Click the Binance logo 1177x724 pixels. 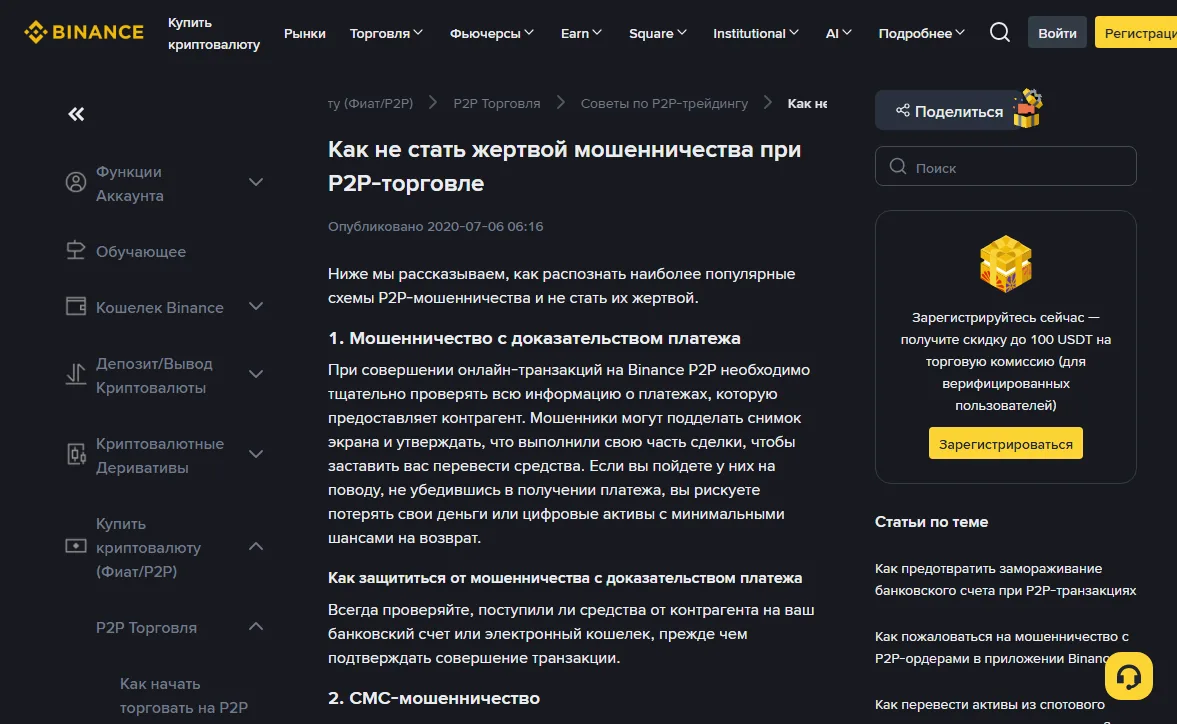click(83, 32)
